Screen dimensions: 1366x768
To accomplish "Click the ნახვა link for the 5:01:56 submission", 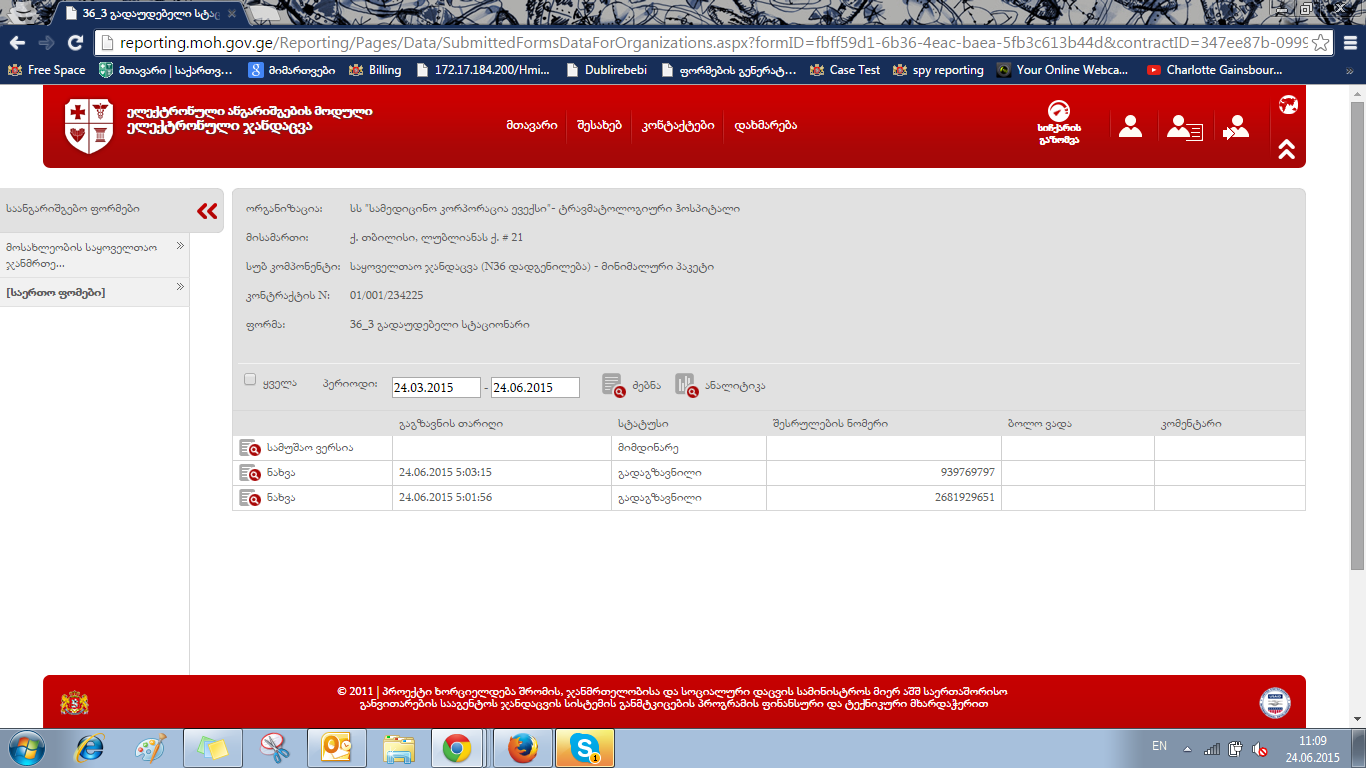I will tap(280, 497).
